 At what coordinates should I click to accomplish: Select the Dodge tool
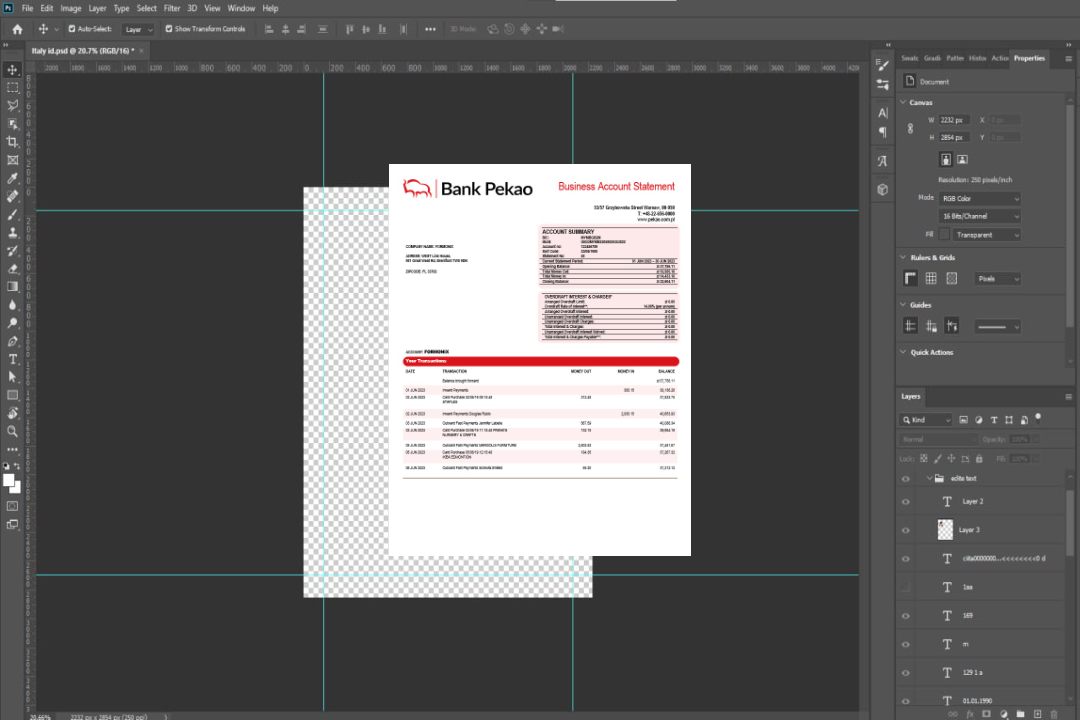click(12, 322)
